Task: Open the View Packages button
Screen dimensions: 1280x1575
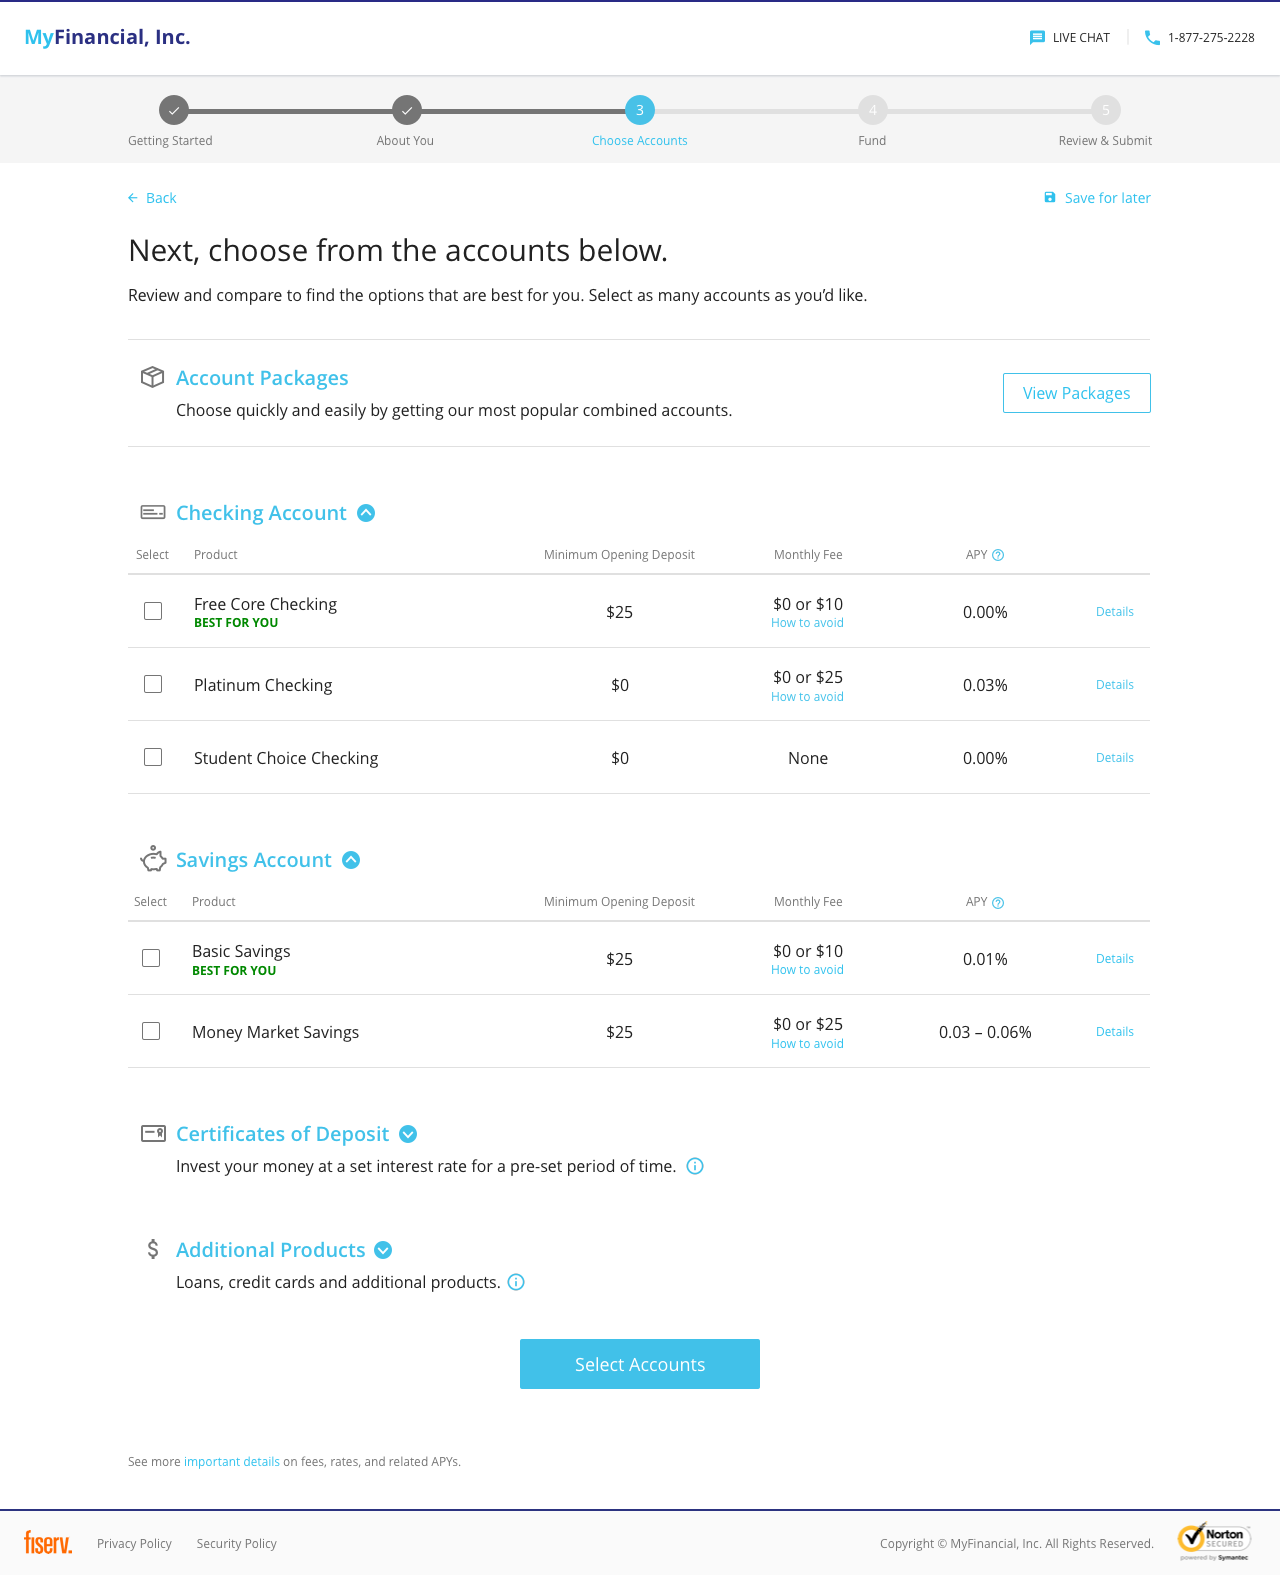Action: [x=1076, y=393]
